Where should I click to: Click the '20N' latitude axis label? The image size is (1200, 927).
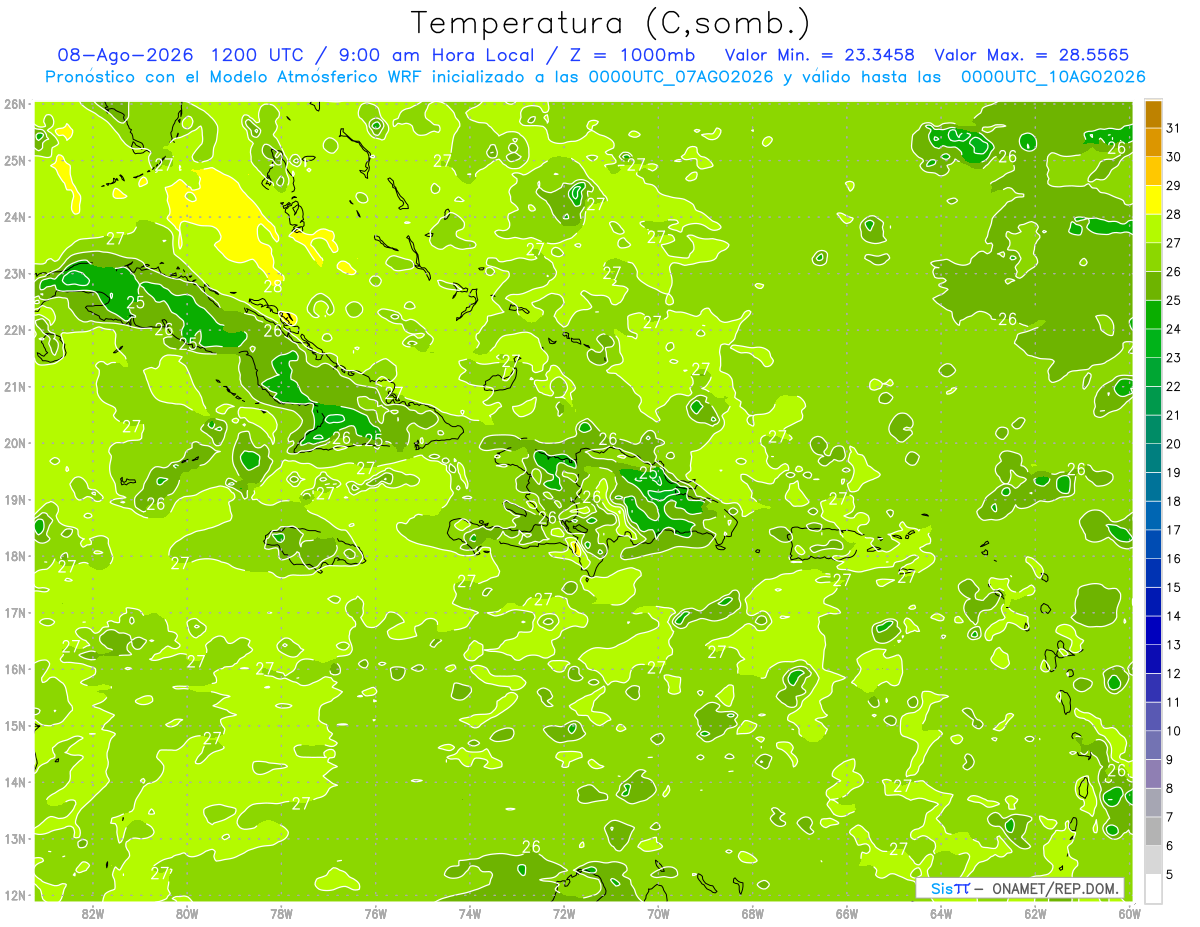click(x=15, y=443)
